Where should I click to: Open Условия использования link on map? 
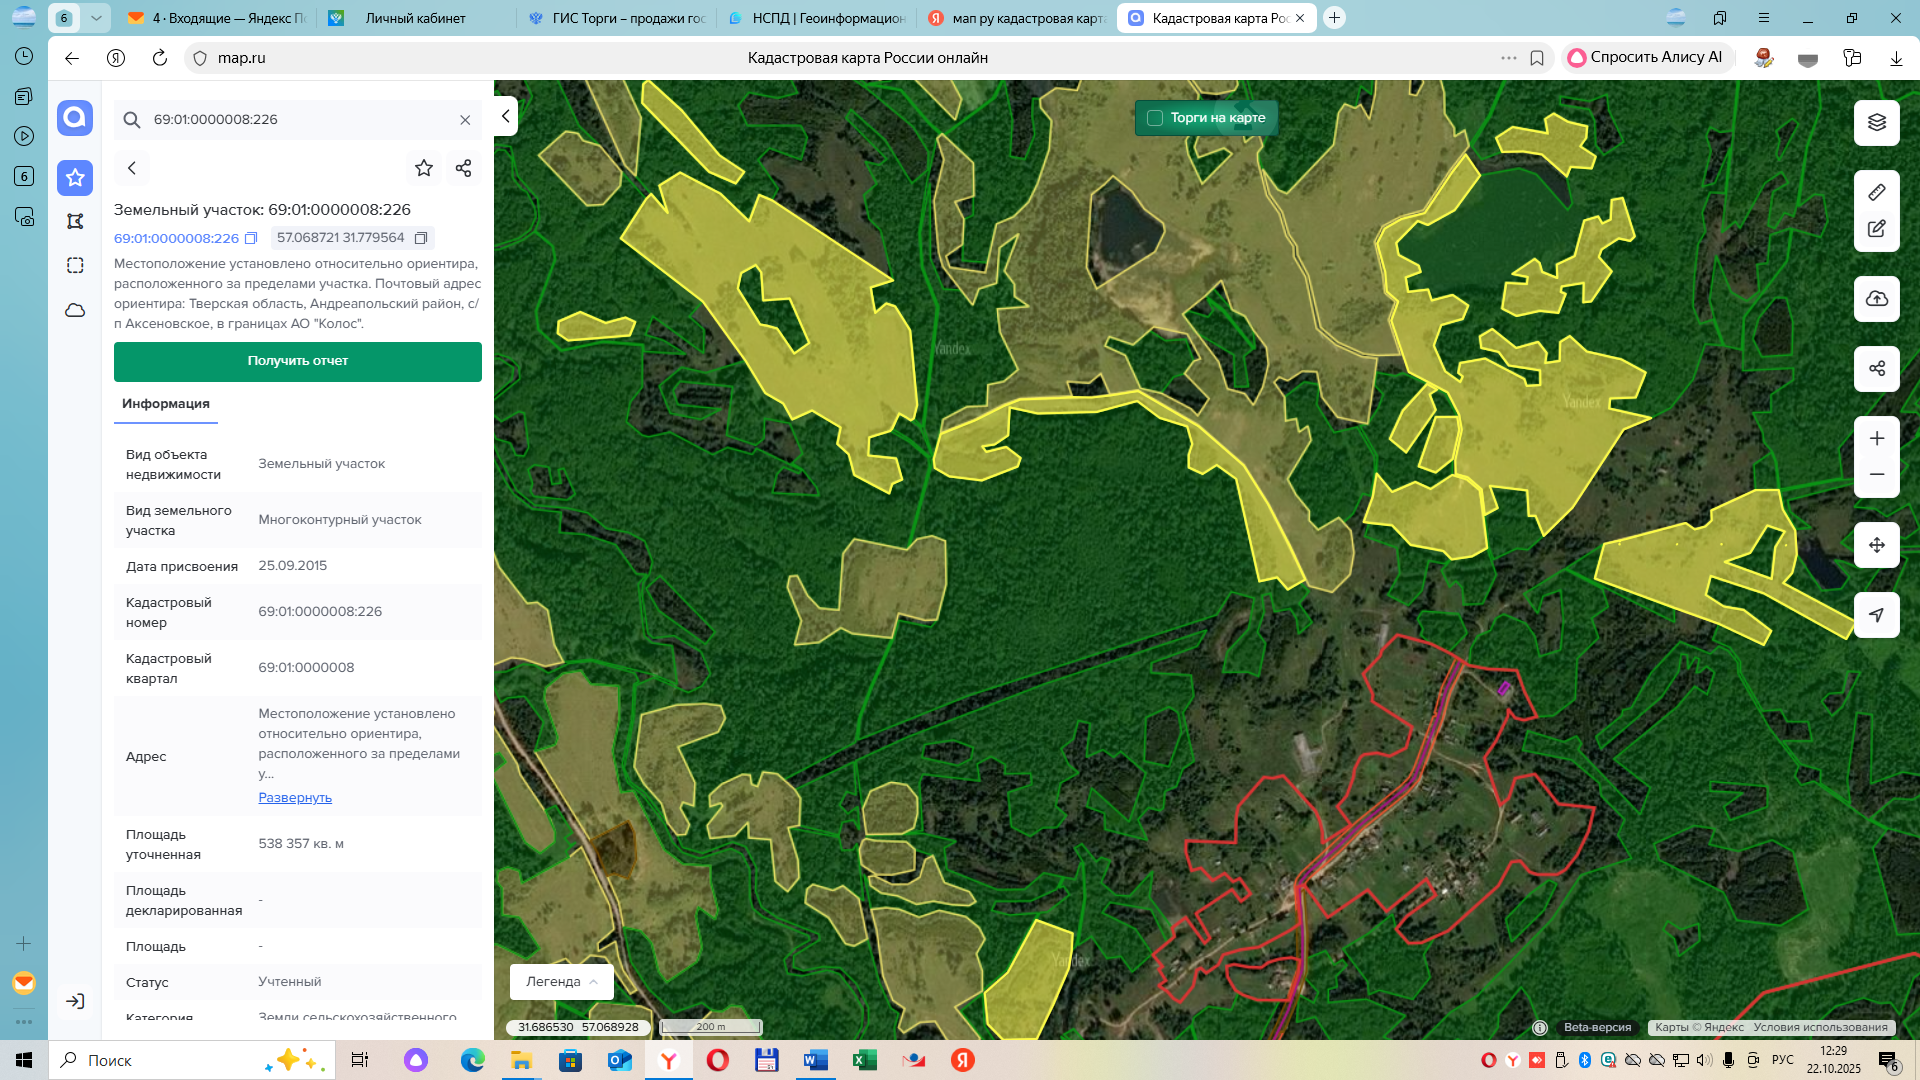click(x=1820, y=1027)
